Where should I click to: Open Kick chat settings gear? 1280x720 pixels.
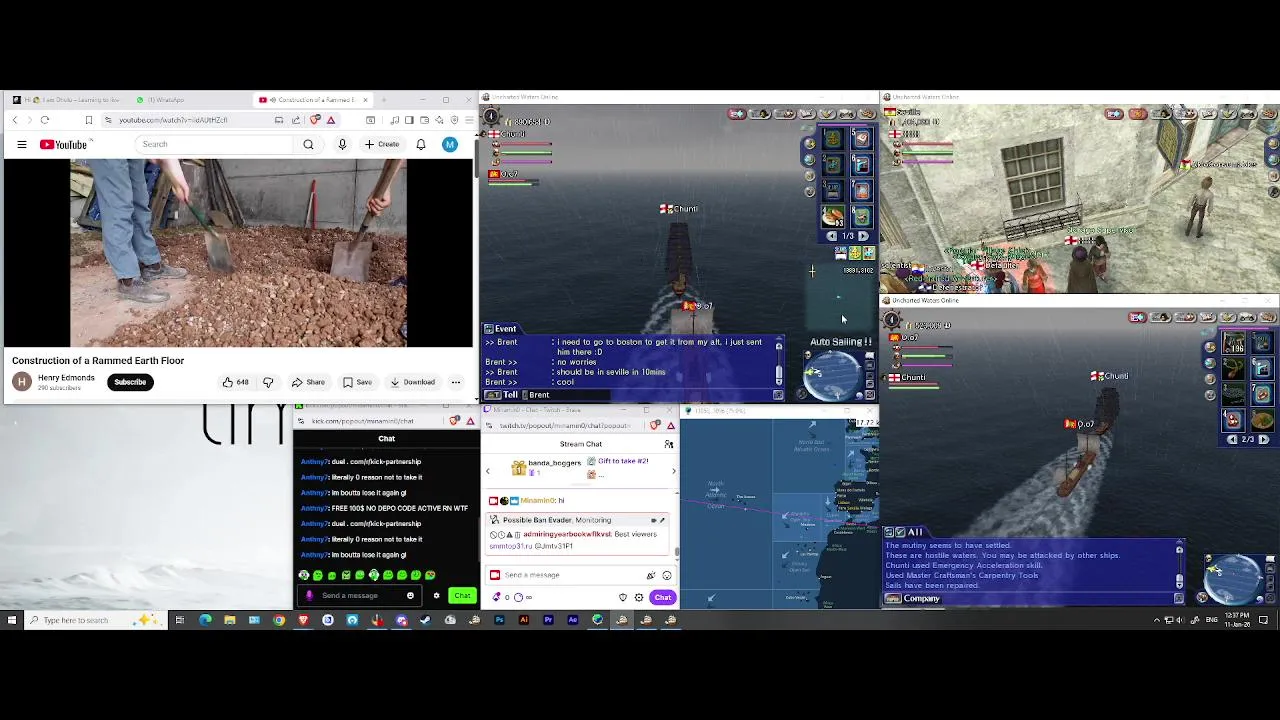(436, 596)
